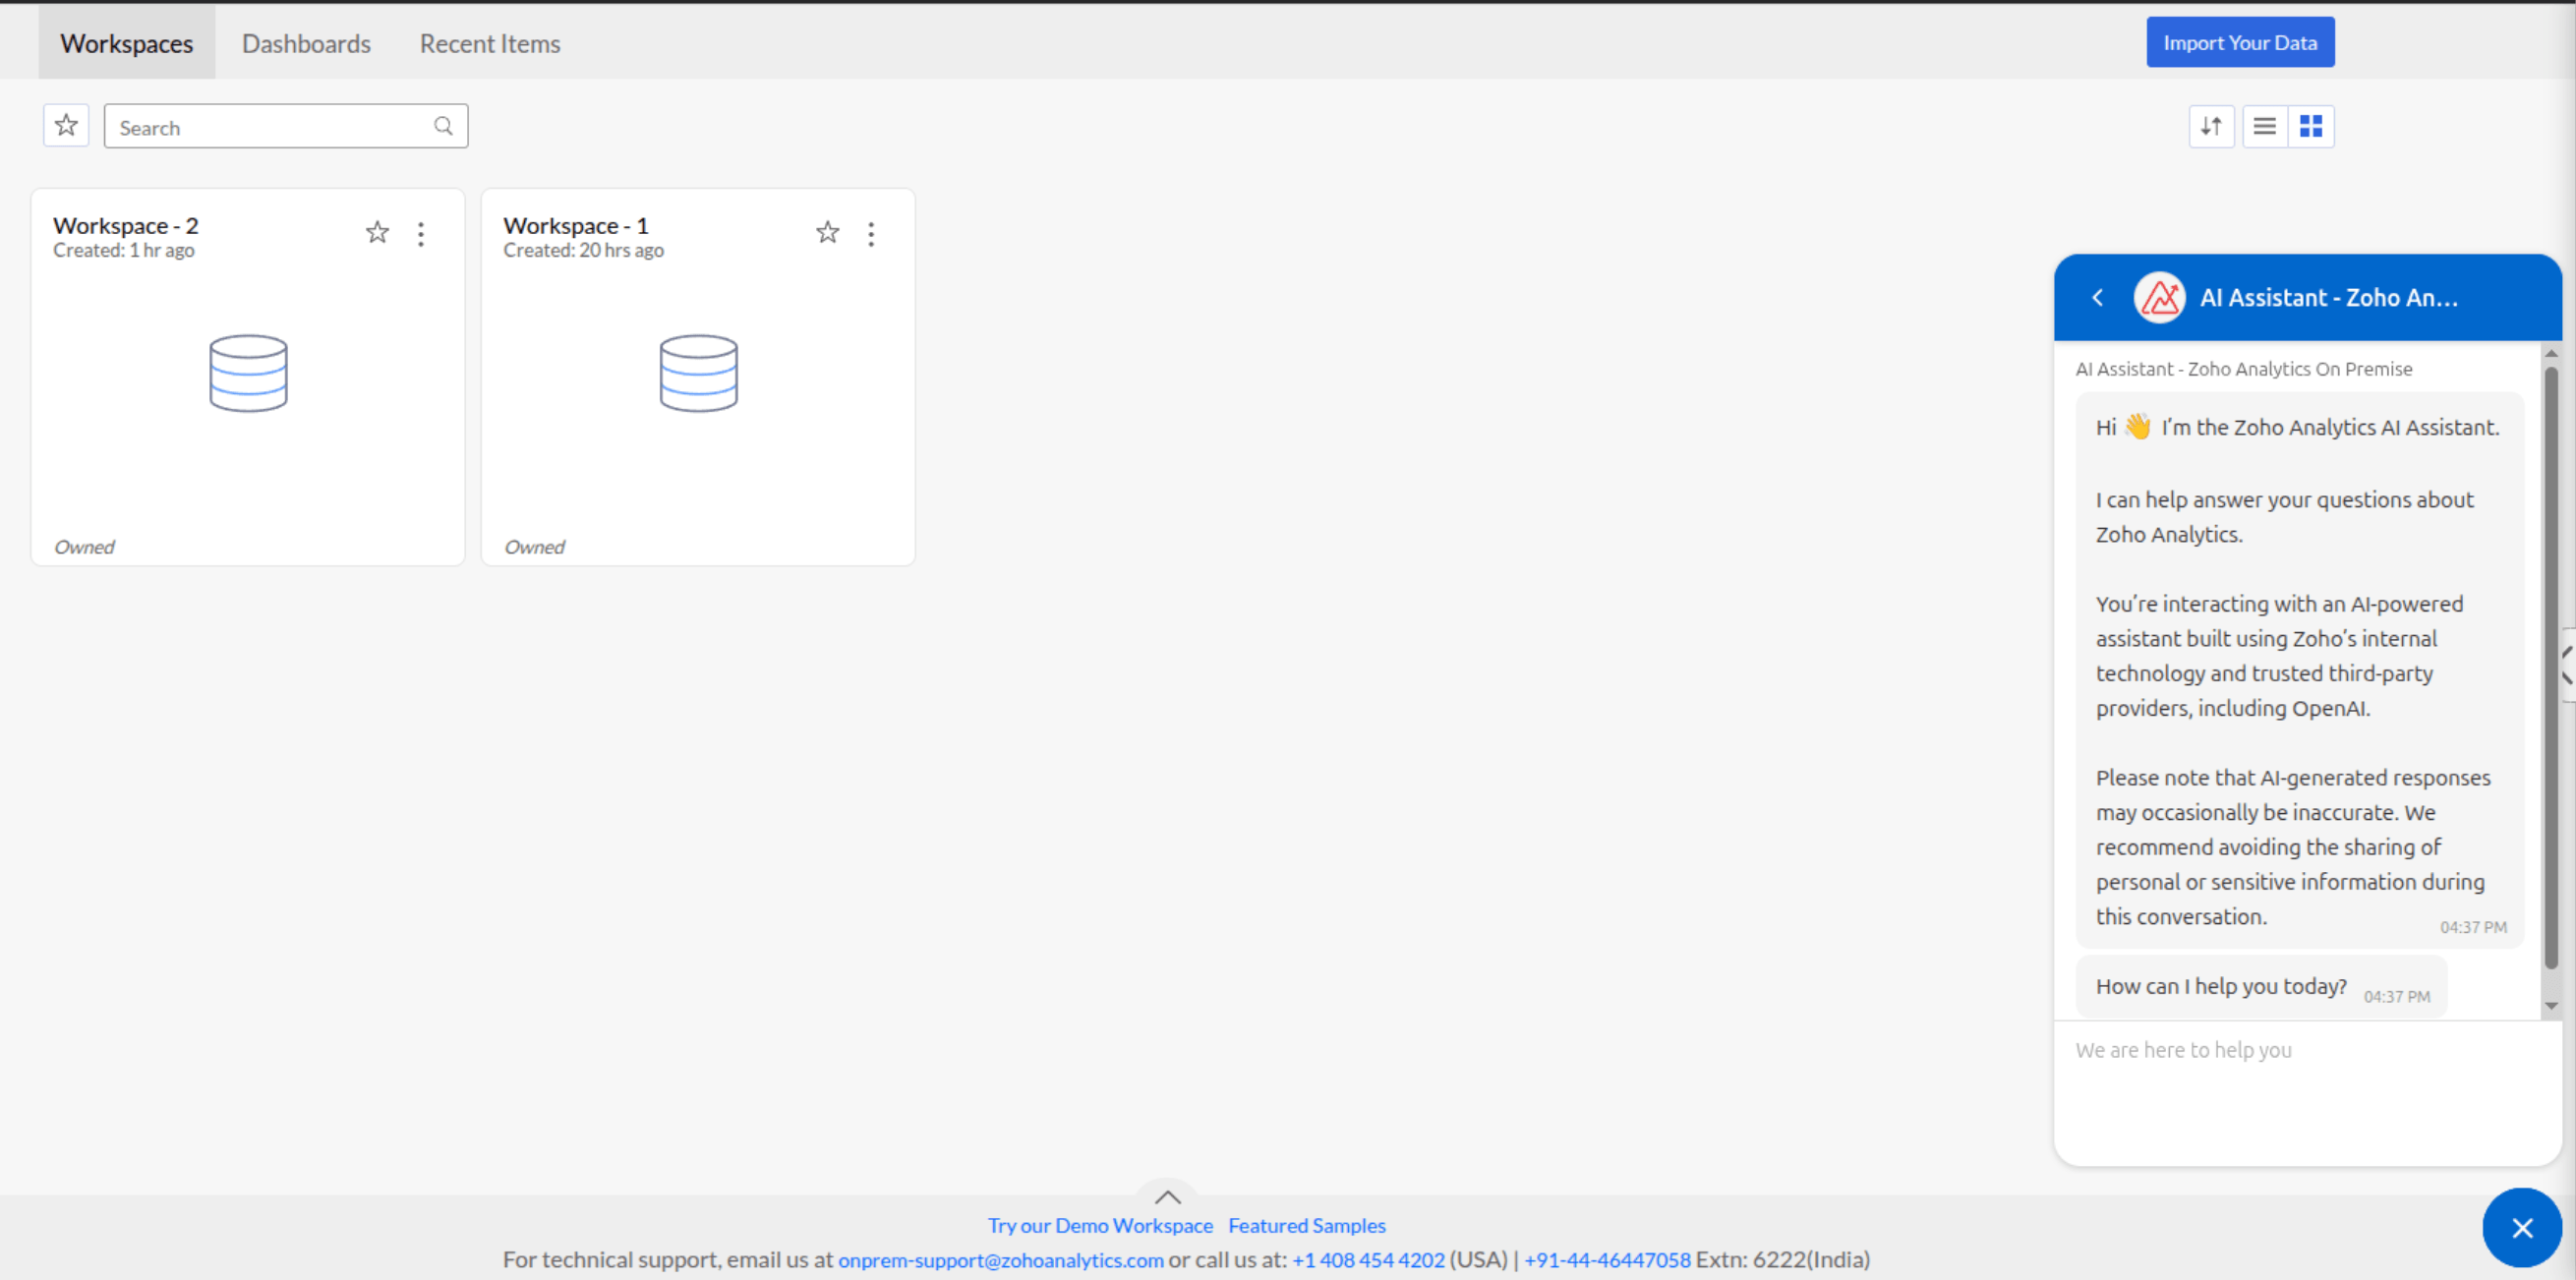This screenshot has width=2576, height=1280.
Task: Mark Workspace - 1 as favorite
Action: [x=827, y=233]
